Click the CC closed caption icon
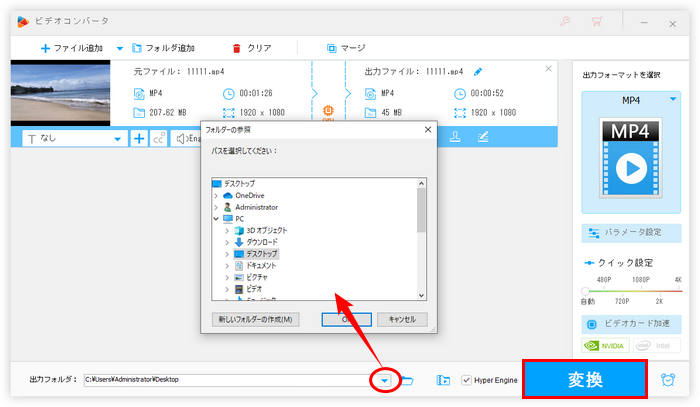This screenshot has width=700, height=407. click(159, 139)
